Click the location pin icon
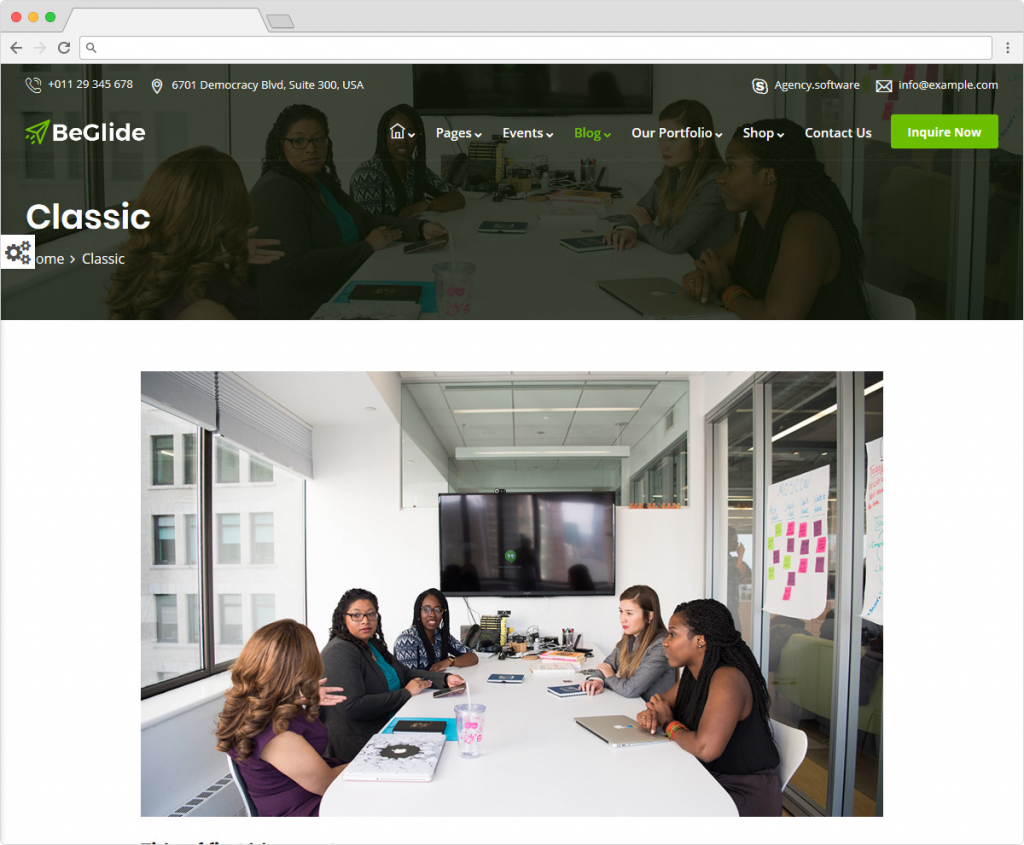Screen dimensions: 1024x845 point(157,86)
